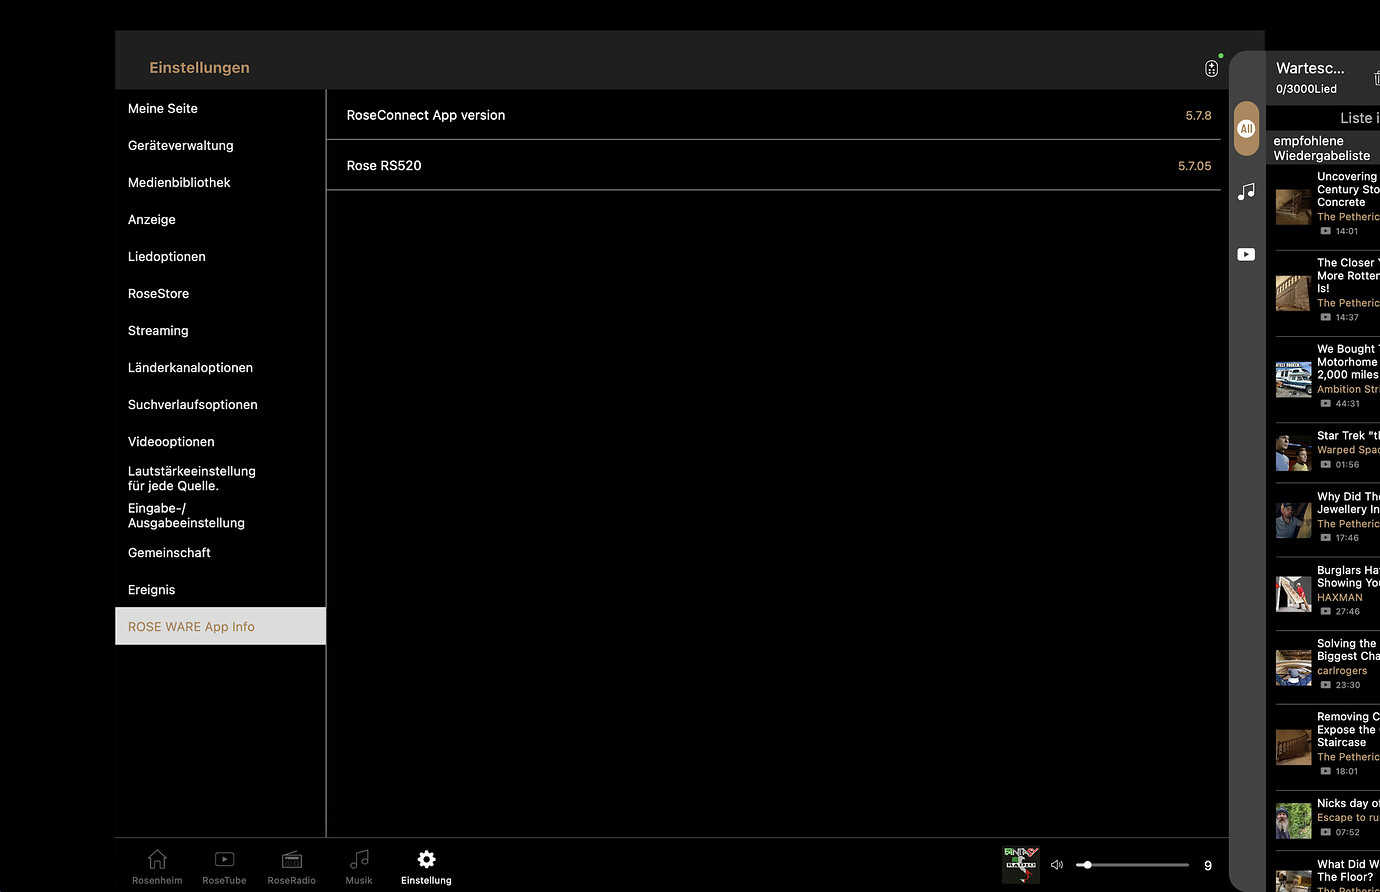The width and height of the screenshot is (1380, 892).
Task: Open Eingabe-/Ausgabeeinstellung settings
Action: [220, 515]
